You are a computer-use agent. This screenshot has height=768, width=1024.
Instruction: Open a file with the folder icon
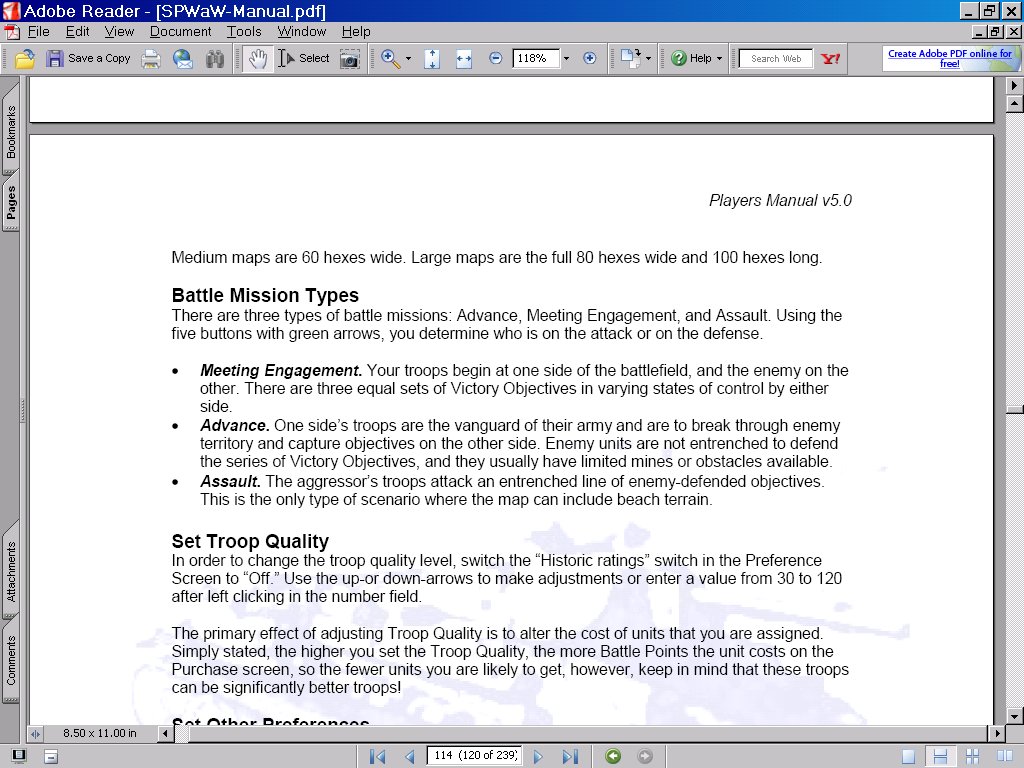25,59
